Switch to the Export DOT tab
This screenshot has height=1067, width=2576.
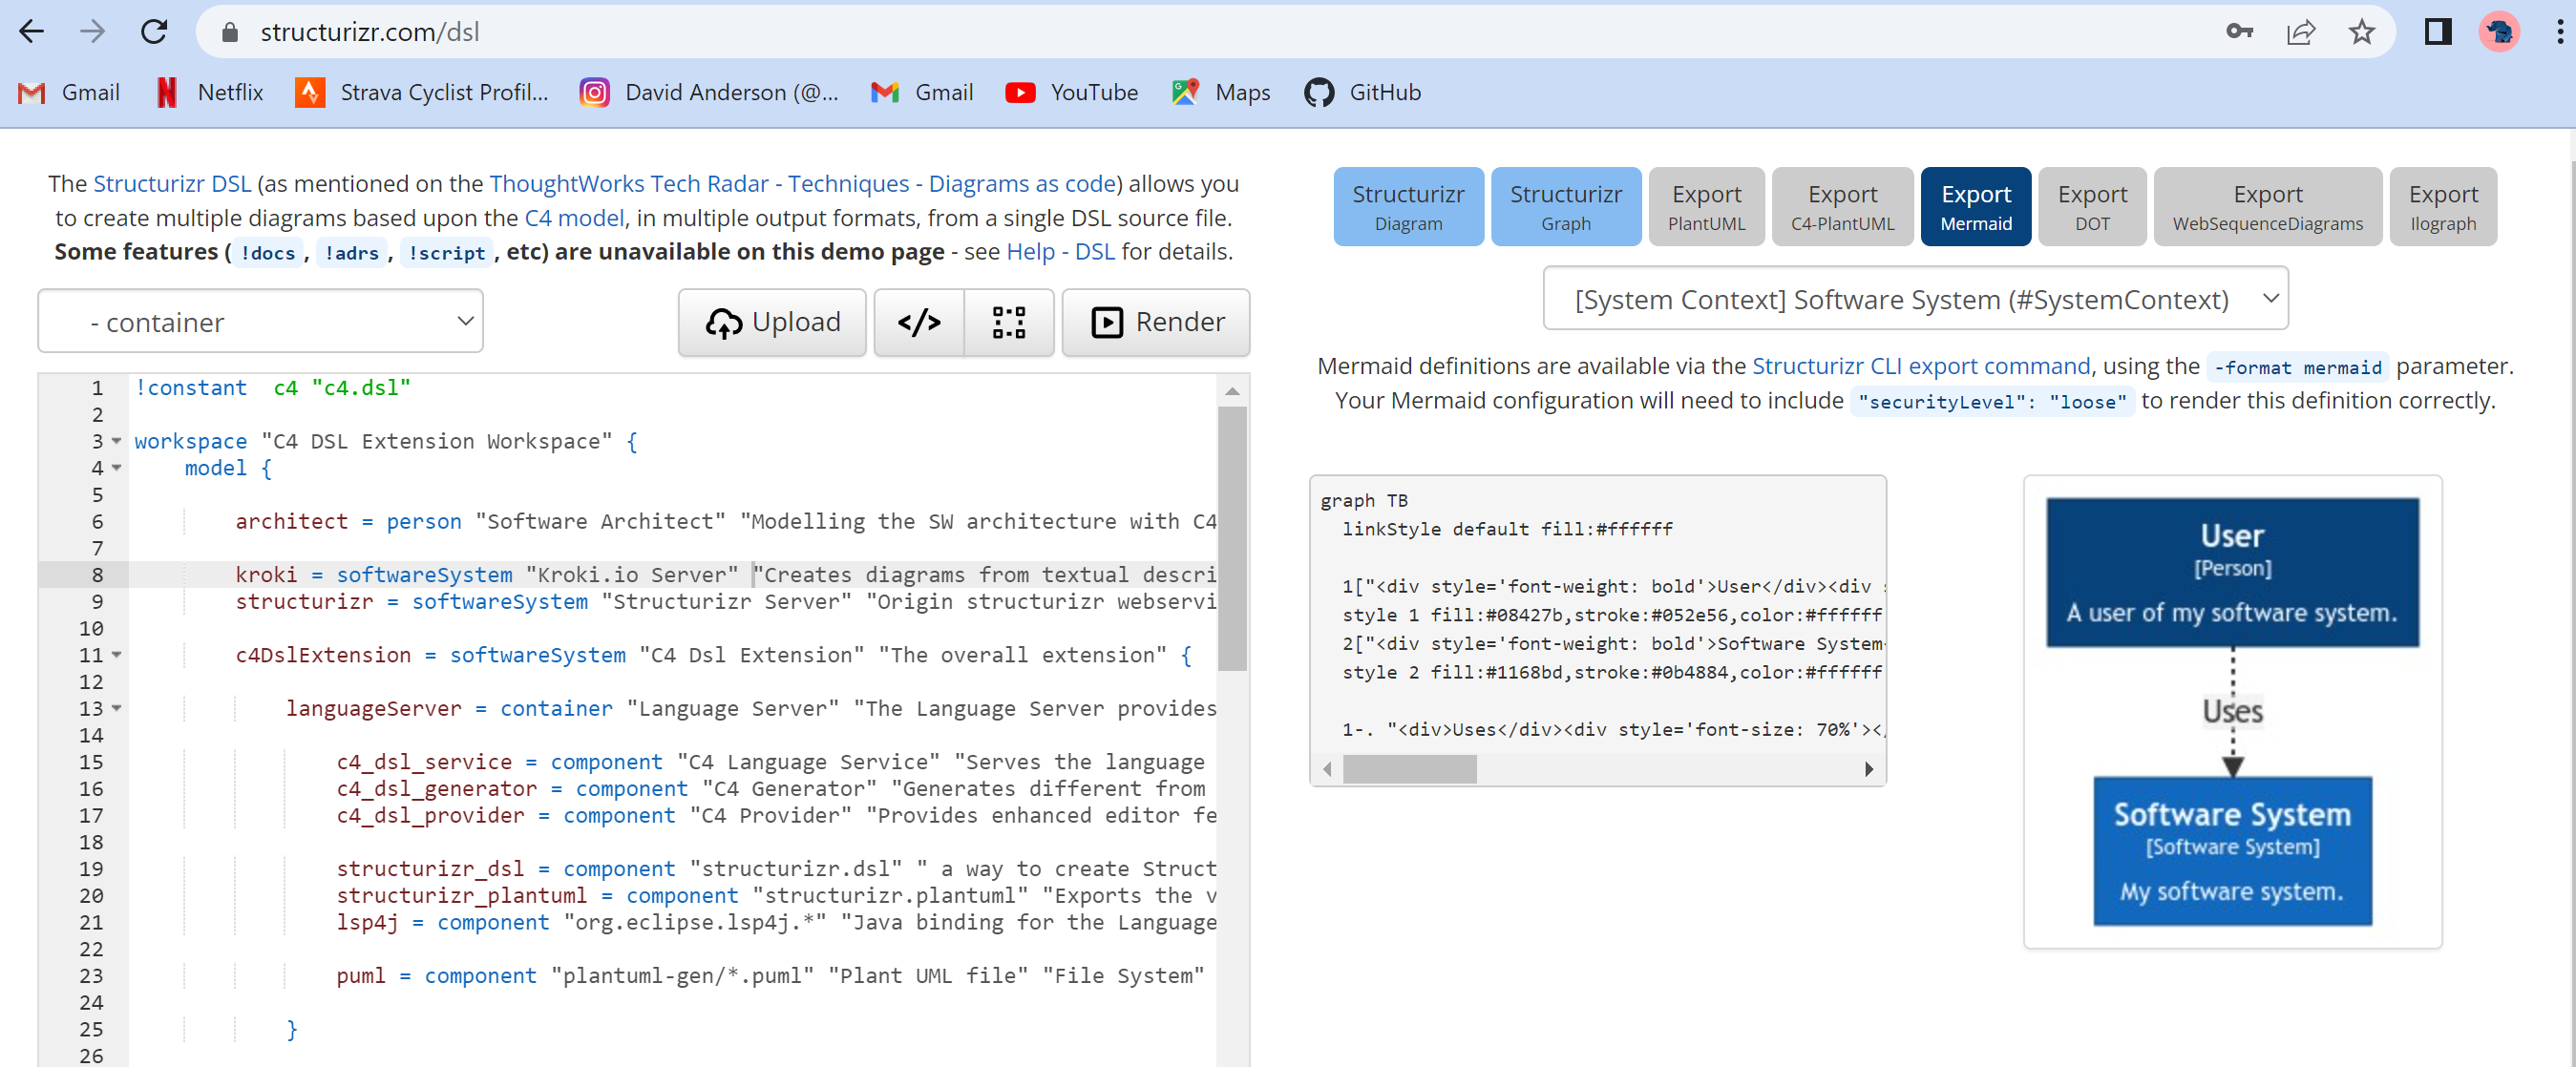(x=2092, y=206)
